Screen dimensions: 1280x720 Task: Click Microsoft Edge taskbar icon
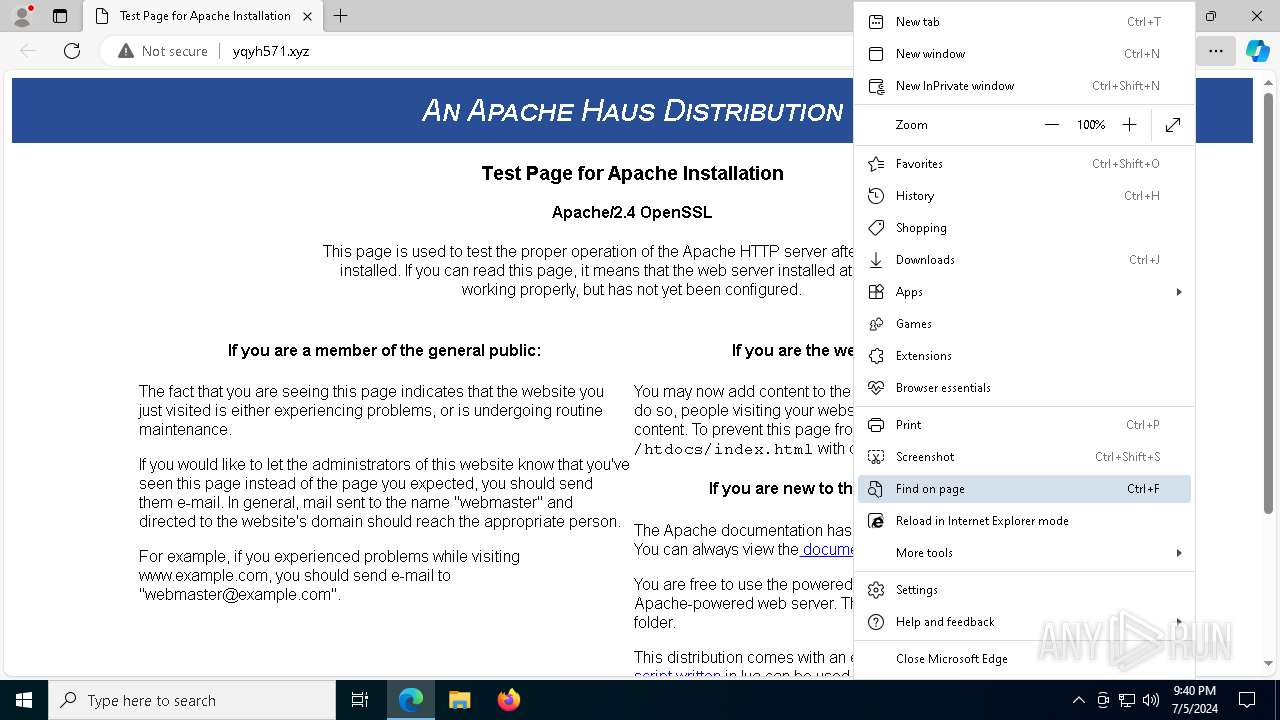[411, 700]
